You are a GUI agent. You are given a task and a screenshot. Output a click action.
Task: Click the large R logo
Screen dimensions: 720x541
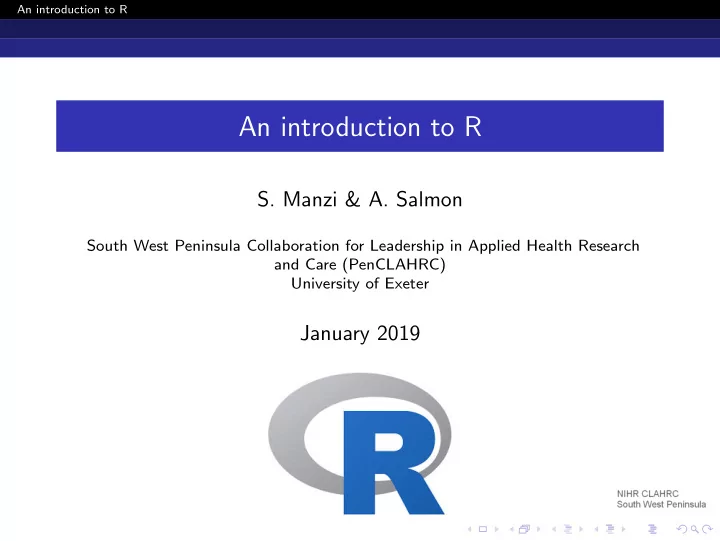[360, 443]
